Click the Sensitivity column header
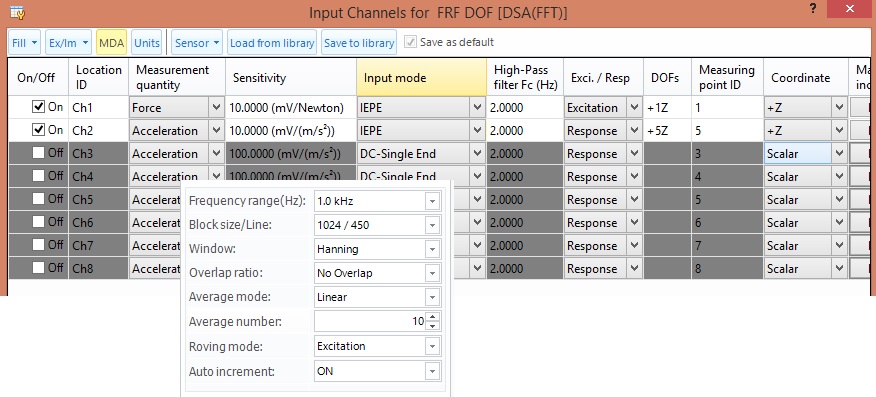Screen dimensions: 876x397 point(291,77)
